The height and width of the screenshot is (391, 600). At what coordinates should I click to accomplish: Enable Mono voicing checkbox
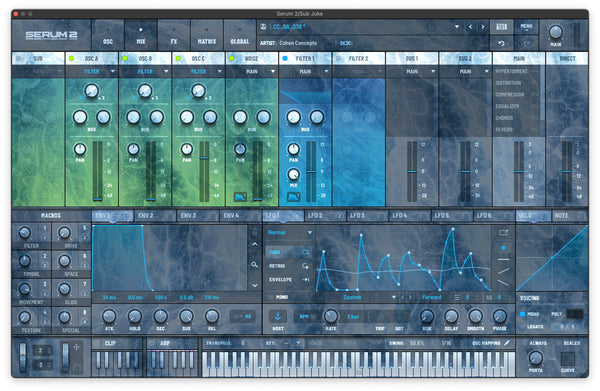coord(523,314)
